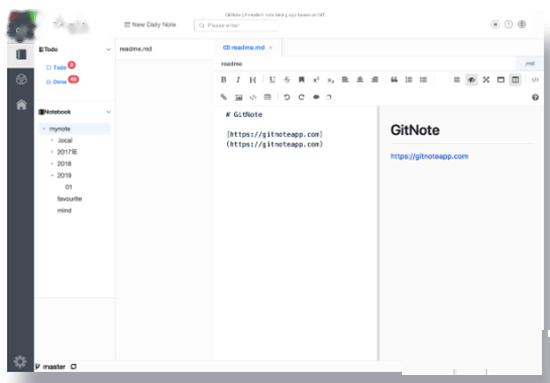Toggle split two-column view
550x383 pixels.
click(515, 80)
